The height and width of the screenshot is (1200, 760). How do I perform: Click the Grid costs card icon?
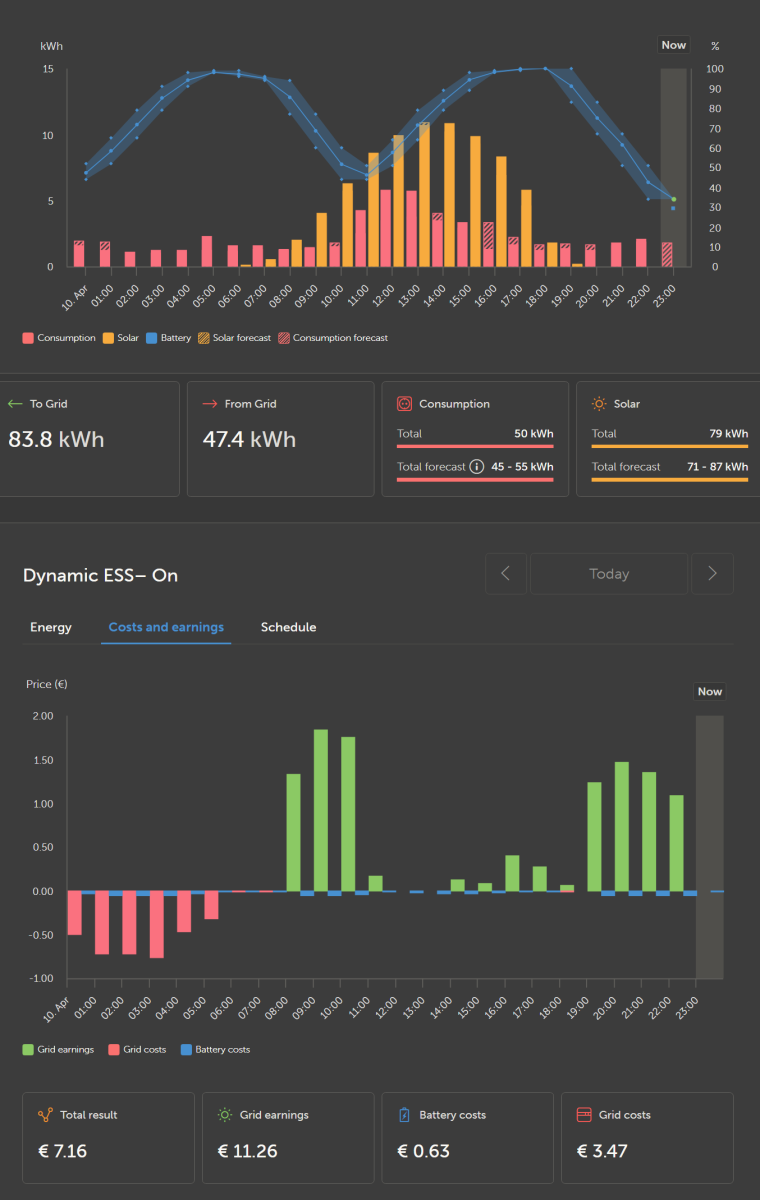tap(584, 1115)
